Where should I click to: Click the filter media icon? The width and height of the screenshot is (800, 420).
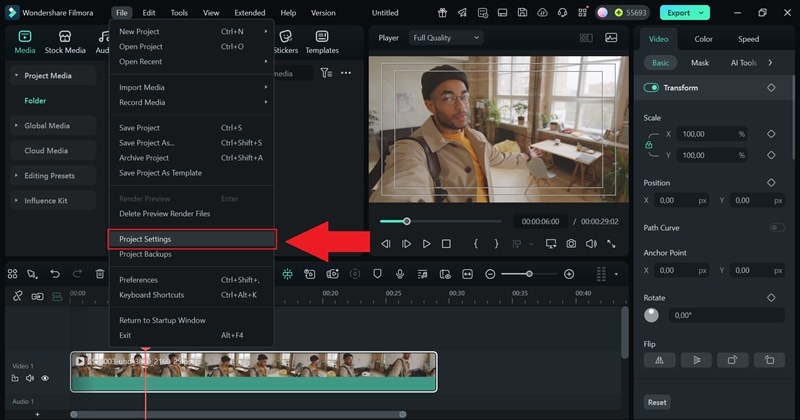click(326, 73)
